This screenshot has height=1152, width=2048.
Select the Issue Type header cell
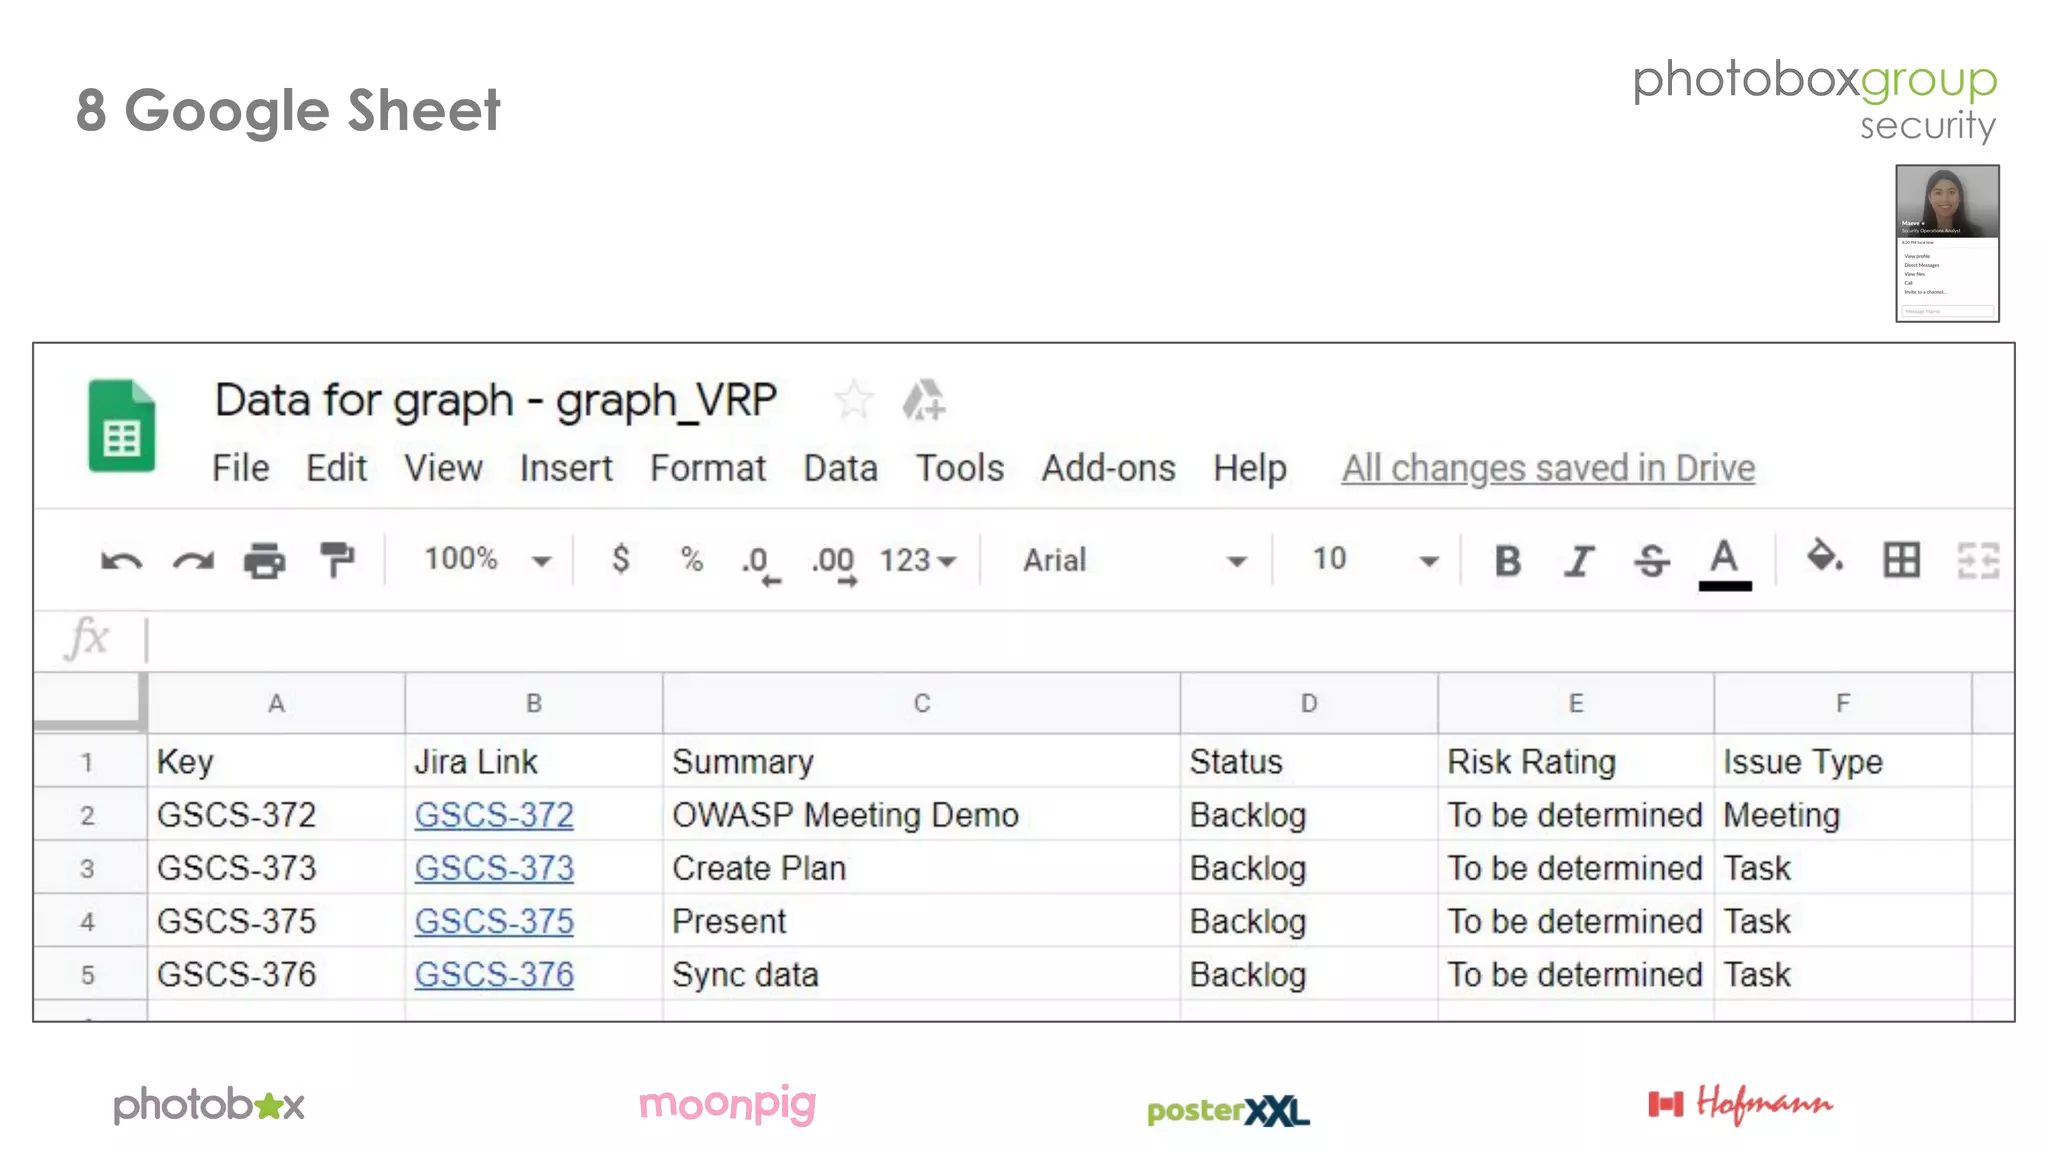click(x=1843, y=762)
